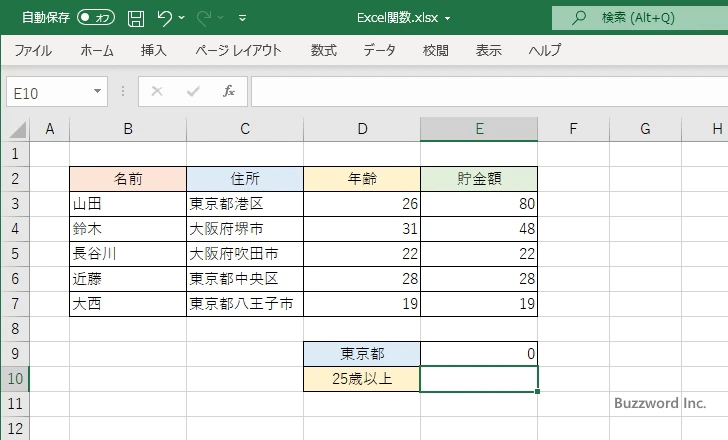728x440 pixels.
Task: Open the Quick Access Toolbar customize dropdown
Action: [x=244, y=19]
